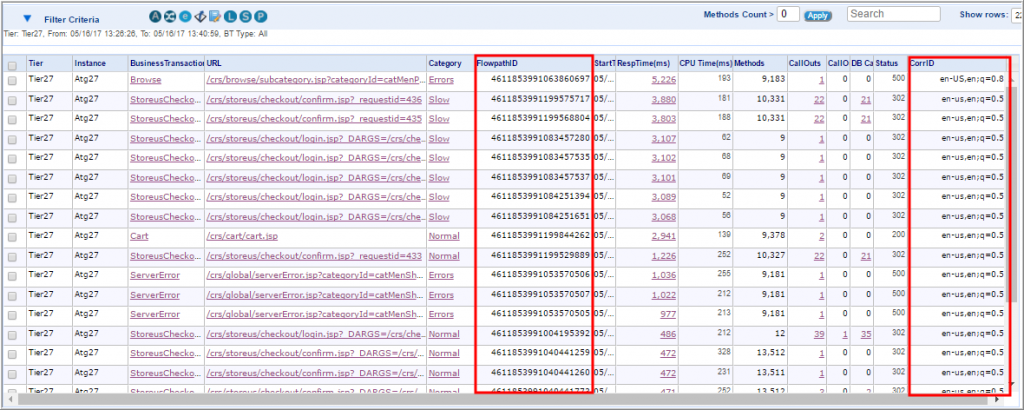Select the checkbox for the 3,803 ms row

point(12,120)
